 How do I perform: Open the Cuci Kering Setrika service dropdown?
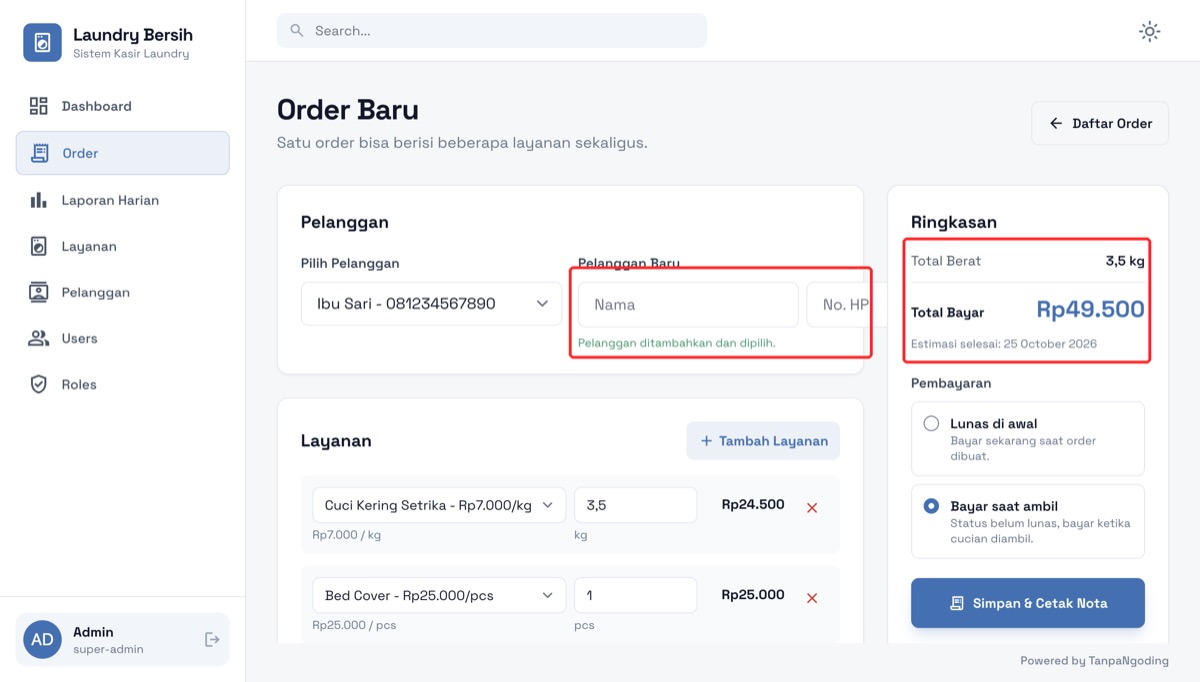click(439, 505)
